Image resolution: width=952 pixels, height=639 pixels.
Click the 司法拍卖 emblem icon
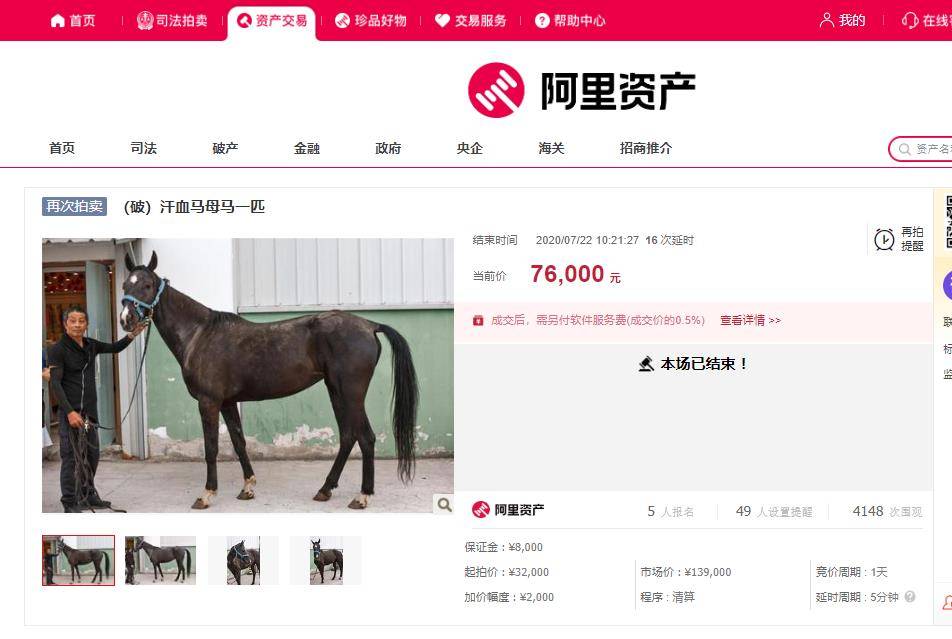144,21
